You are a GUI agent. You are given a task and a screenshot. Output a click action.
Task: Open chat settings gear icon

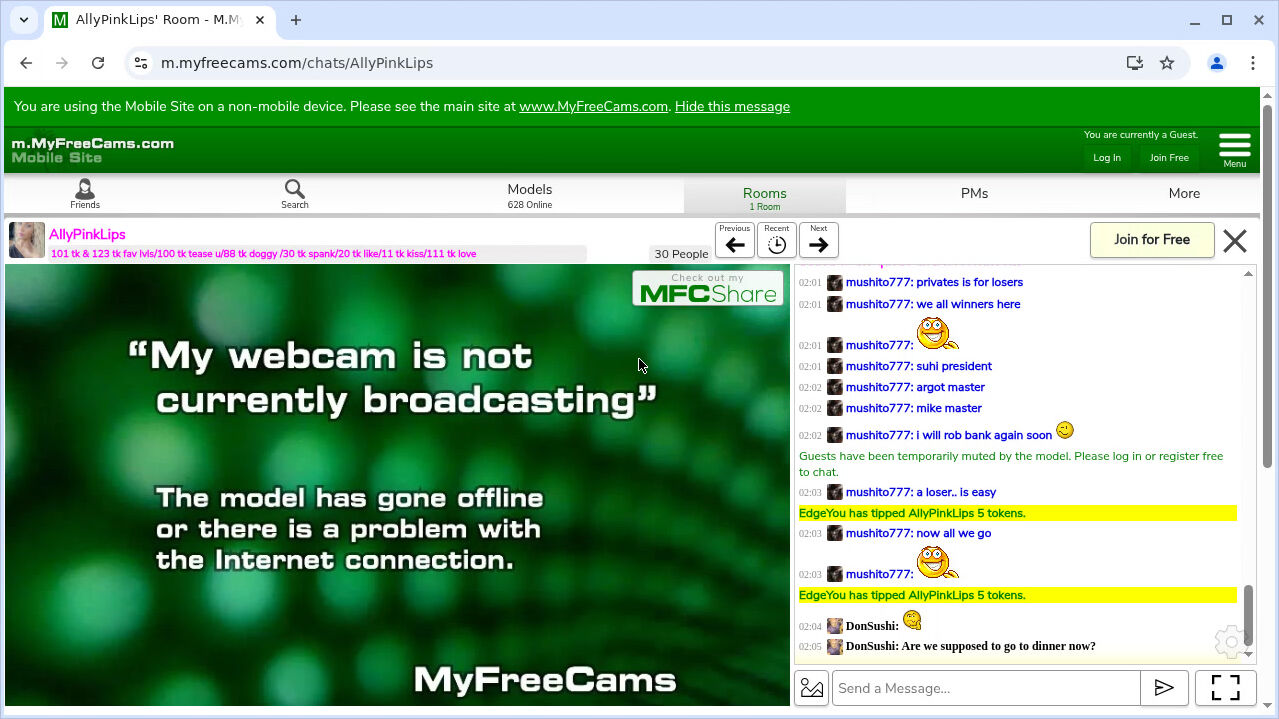click(x=1228, y=641)
